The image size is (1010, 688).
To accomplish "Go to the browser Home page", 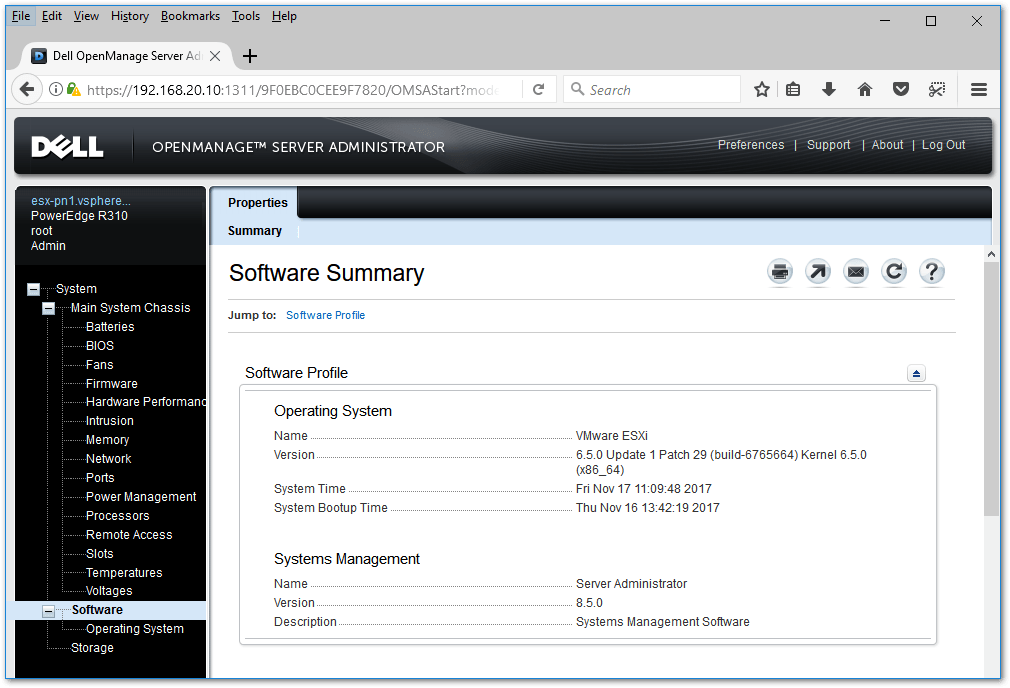I will coord(865,90).
